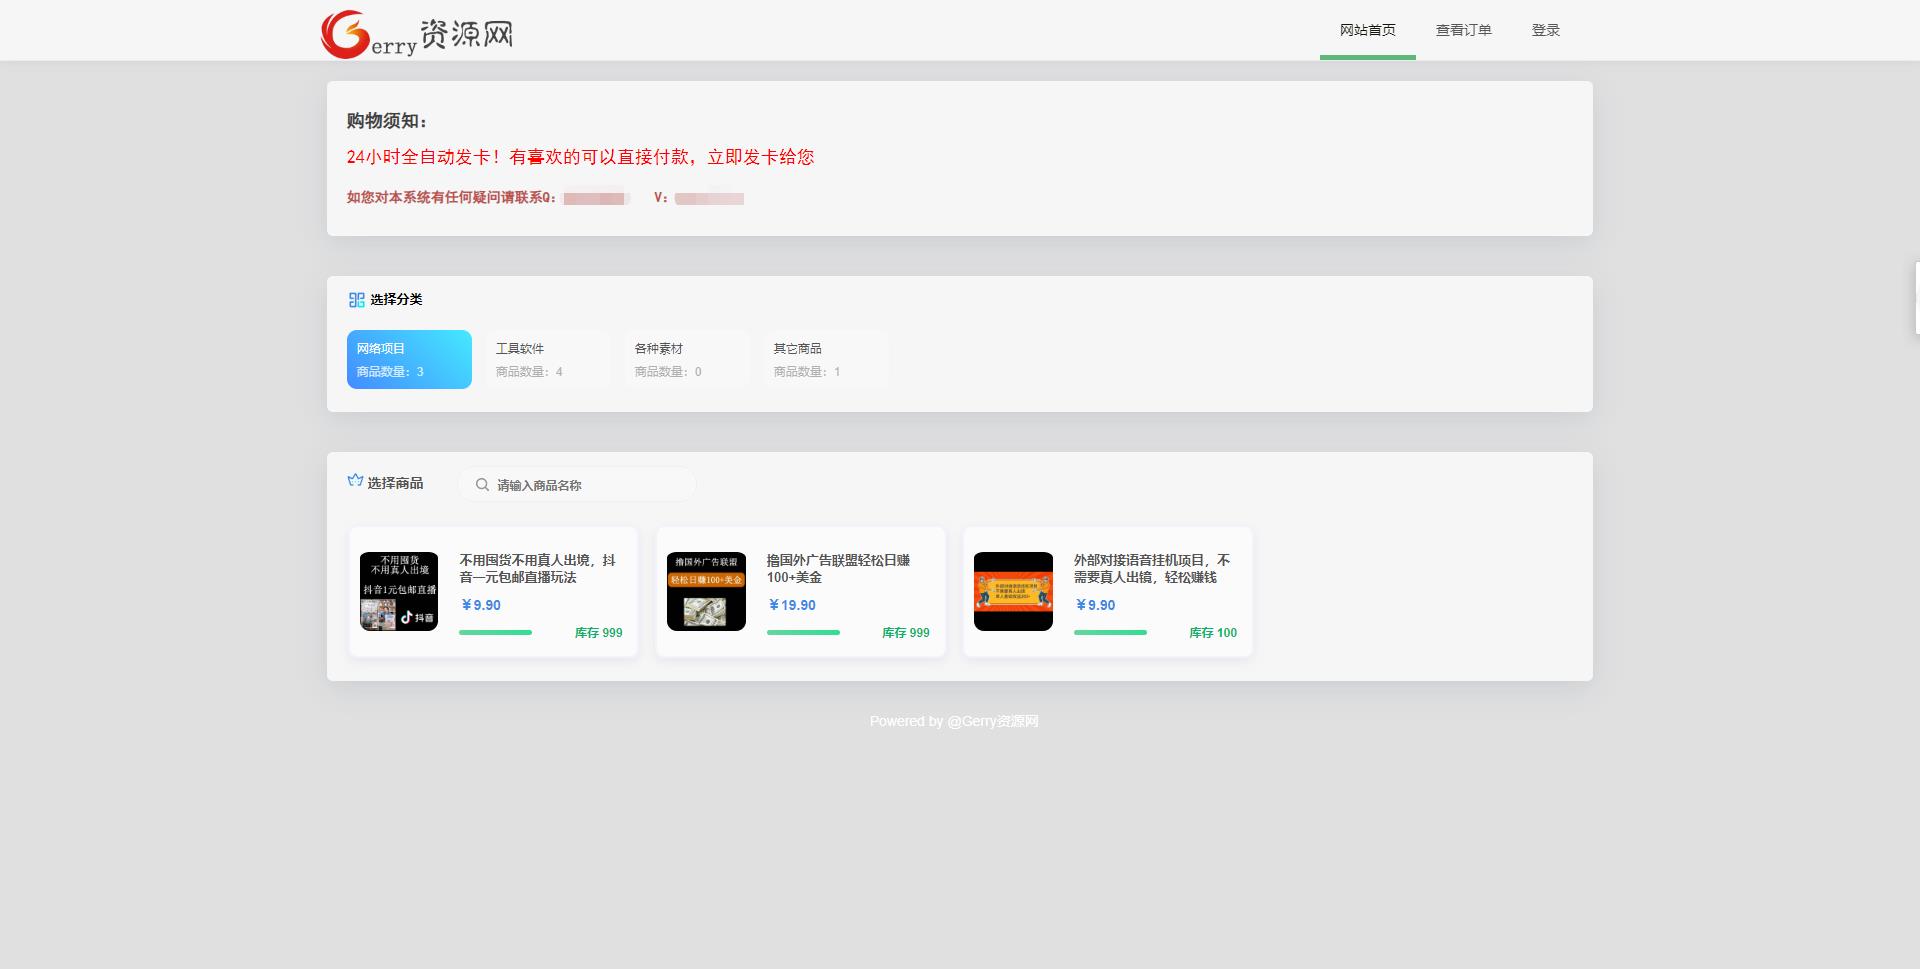Select the ￥19.90 priced product card
The width and height of the screenshot is (1920, 969).
800,591
